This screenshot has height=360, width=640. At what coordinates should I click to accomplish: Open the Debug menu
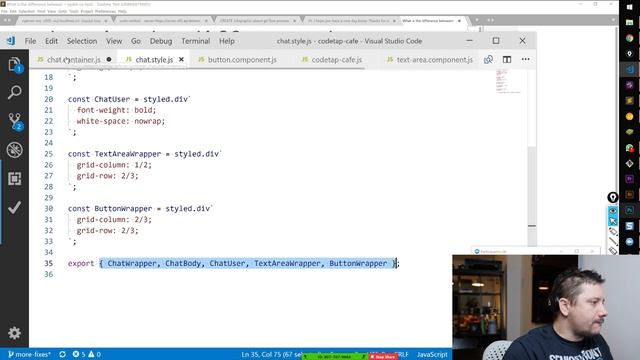pyautogui.click(x=161, y=41)
